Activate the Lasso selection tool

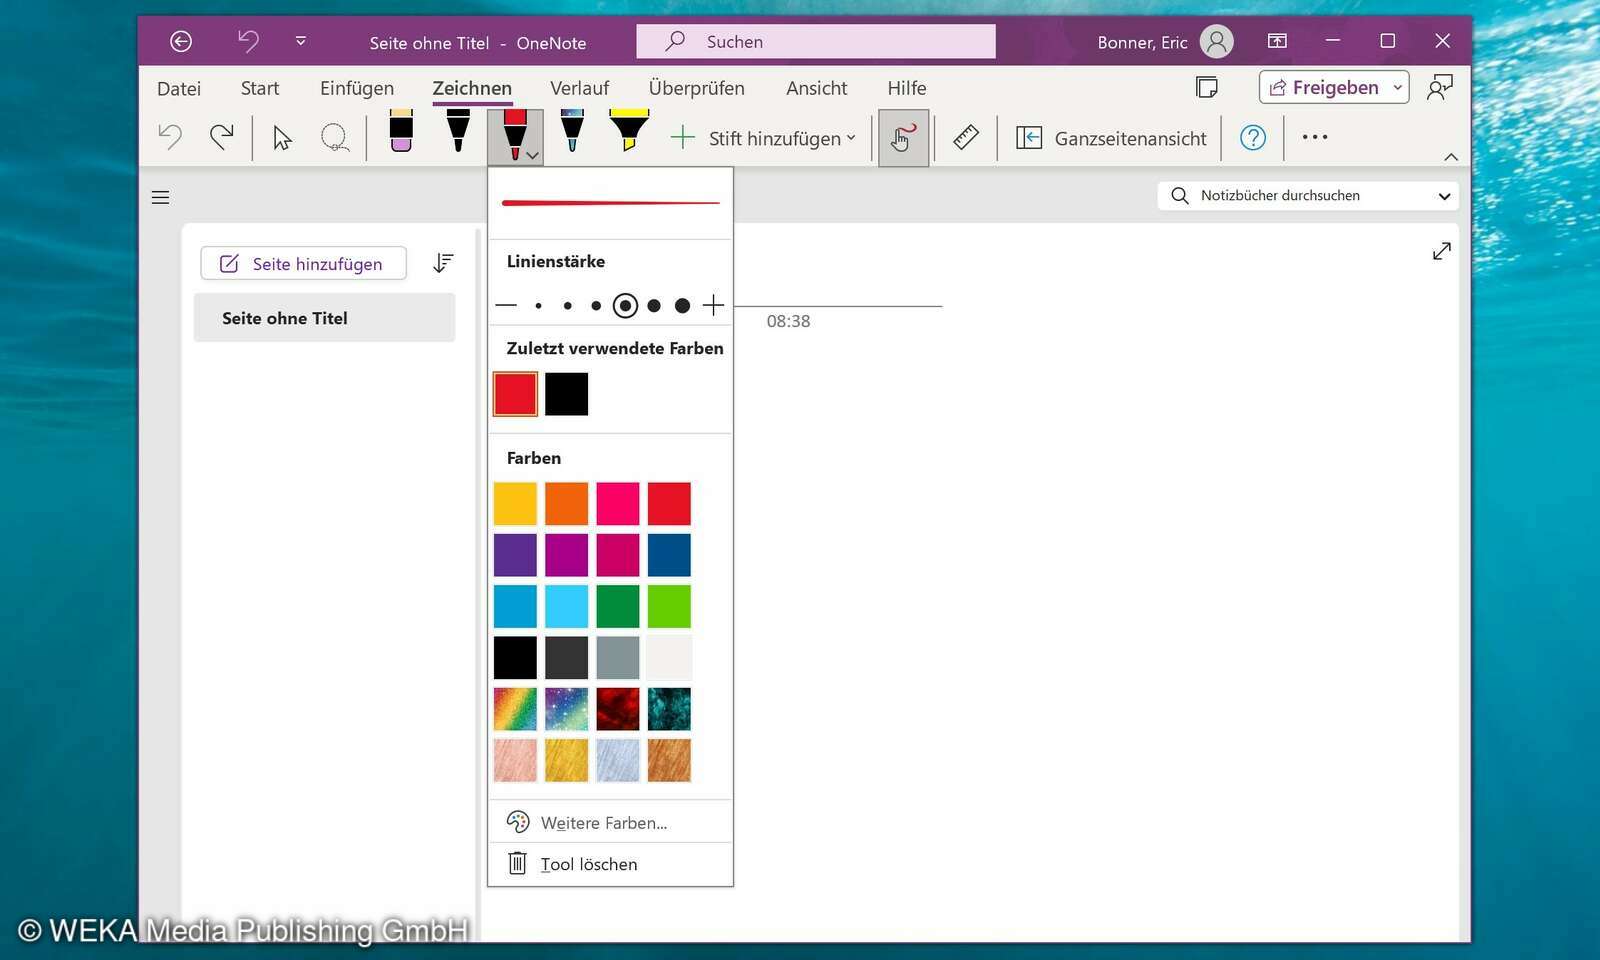(x=334, y=137)
